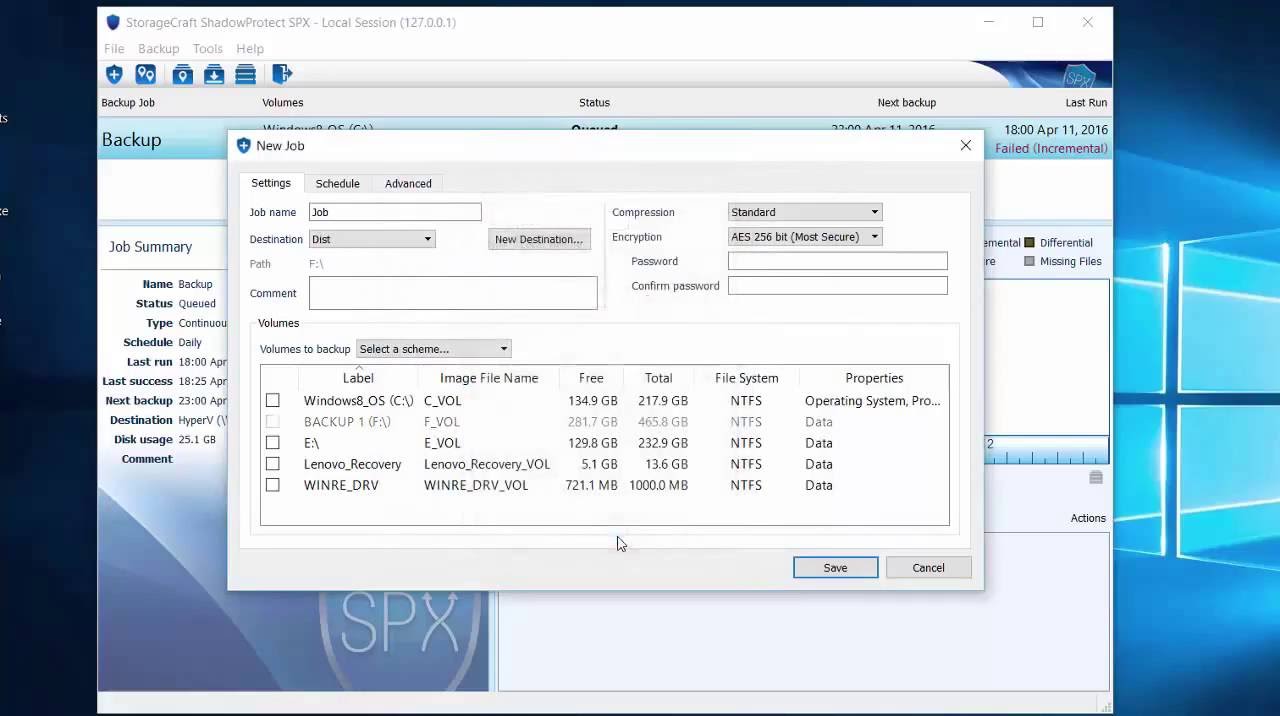The height and width of the screenshot is (716, 1280).
Task: Check the Lenovo_Recovery volume checkbox
Action: point(272,464)
